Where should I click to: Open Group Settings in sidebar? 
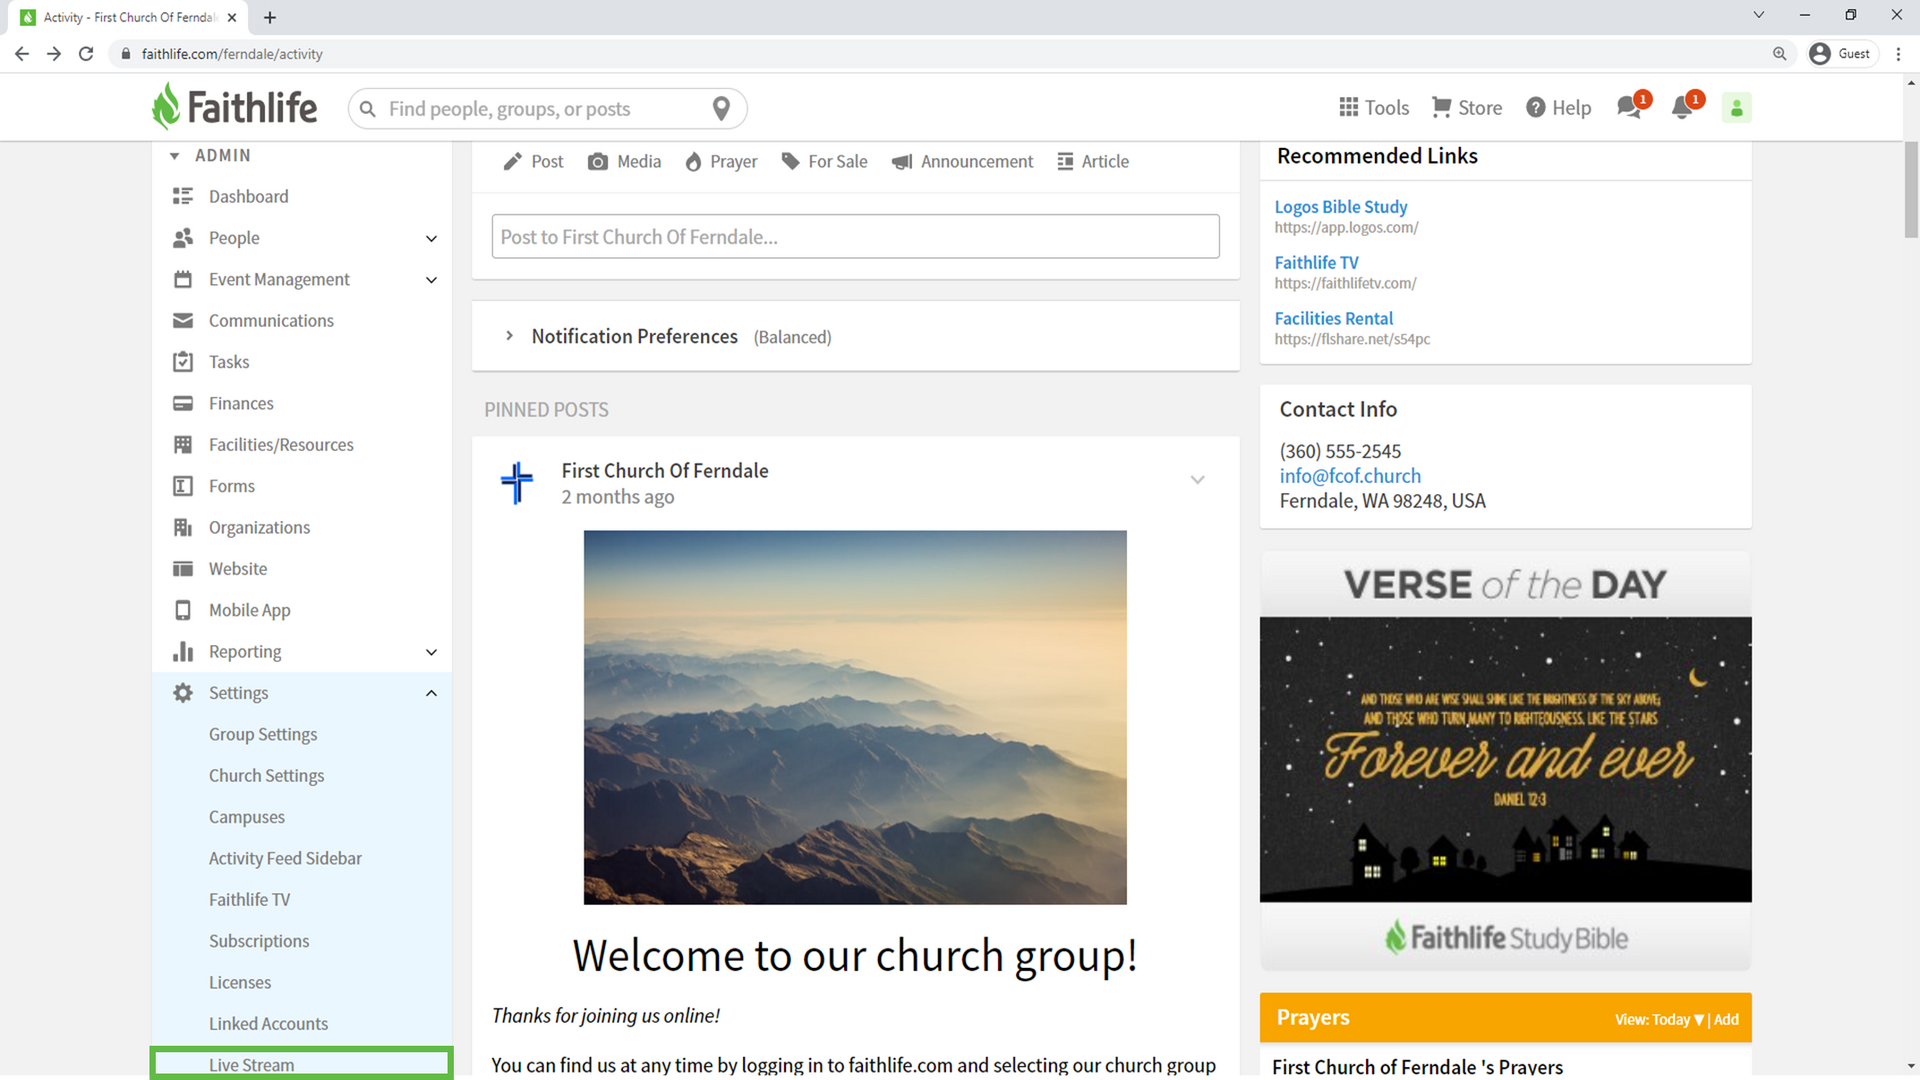[263, 734]
